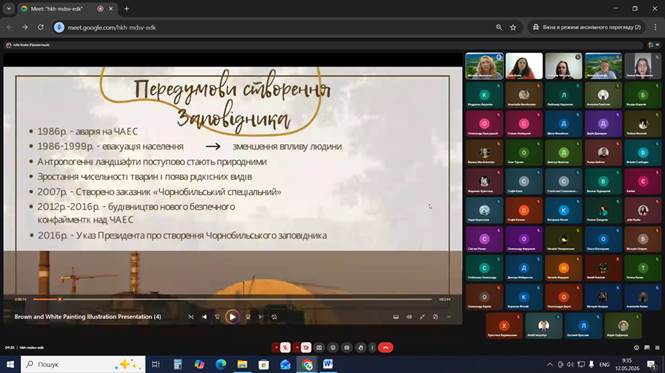Open more options in Meet toolbar
This screenshot has height=373, width=665.
coord(372,348)
